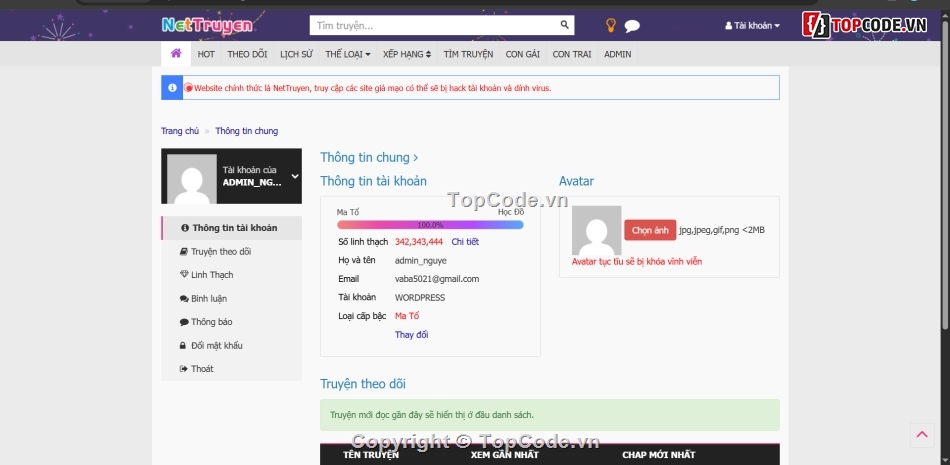Click the Truyện theo dõi section heading
The width and height of the screenshot is (950, 465).
[x=363, y=384]
